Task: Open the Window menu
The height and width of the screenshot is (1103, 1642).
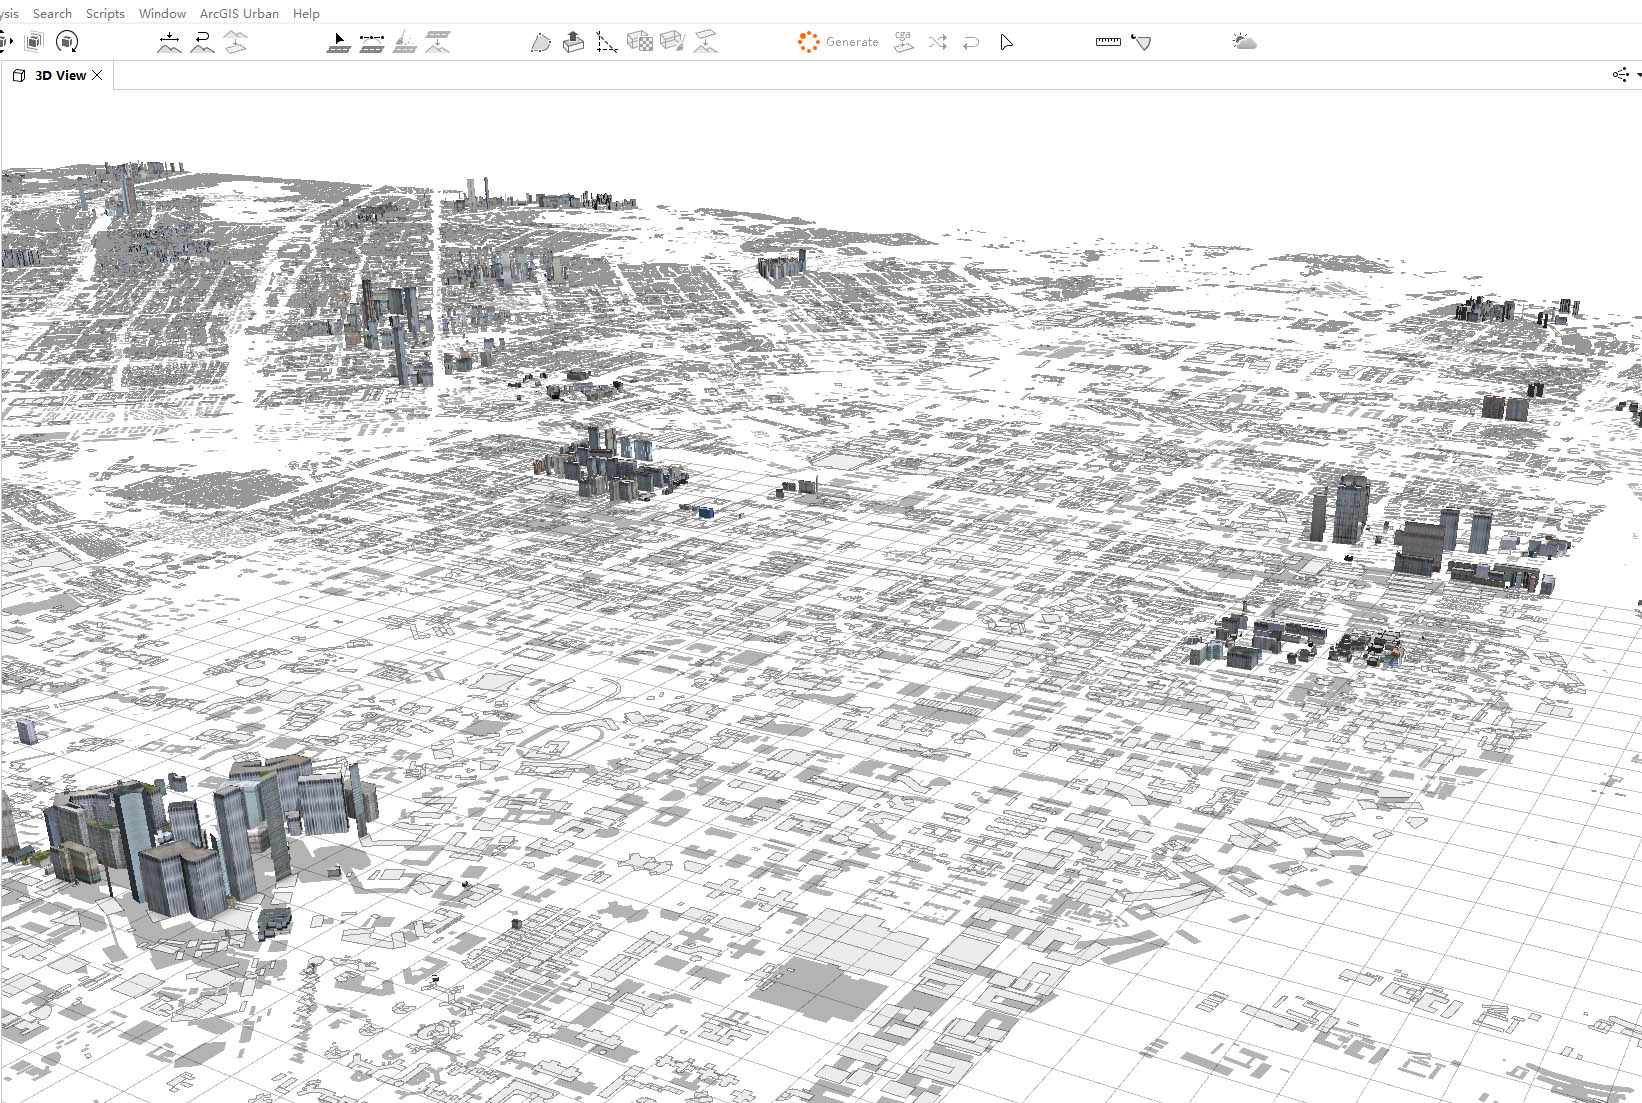Action: (162, 13)
